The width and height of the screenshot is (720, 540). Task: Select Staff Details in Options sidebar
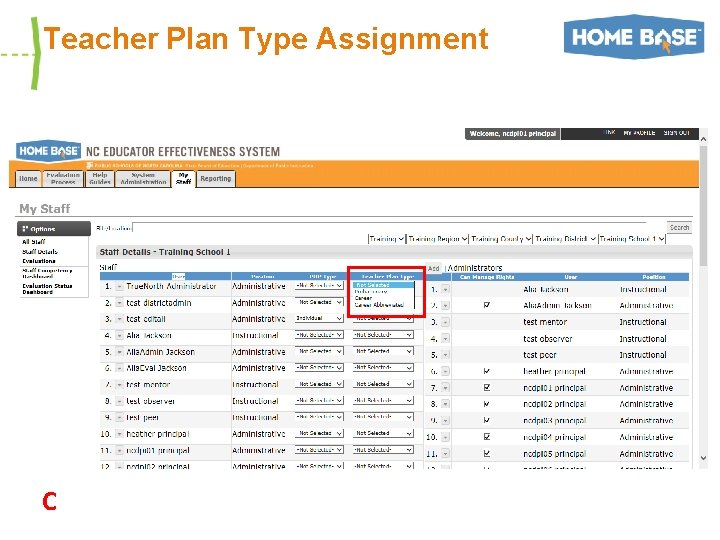tap(40, 252)
